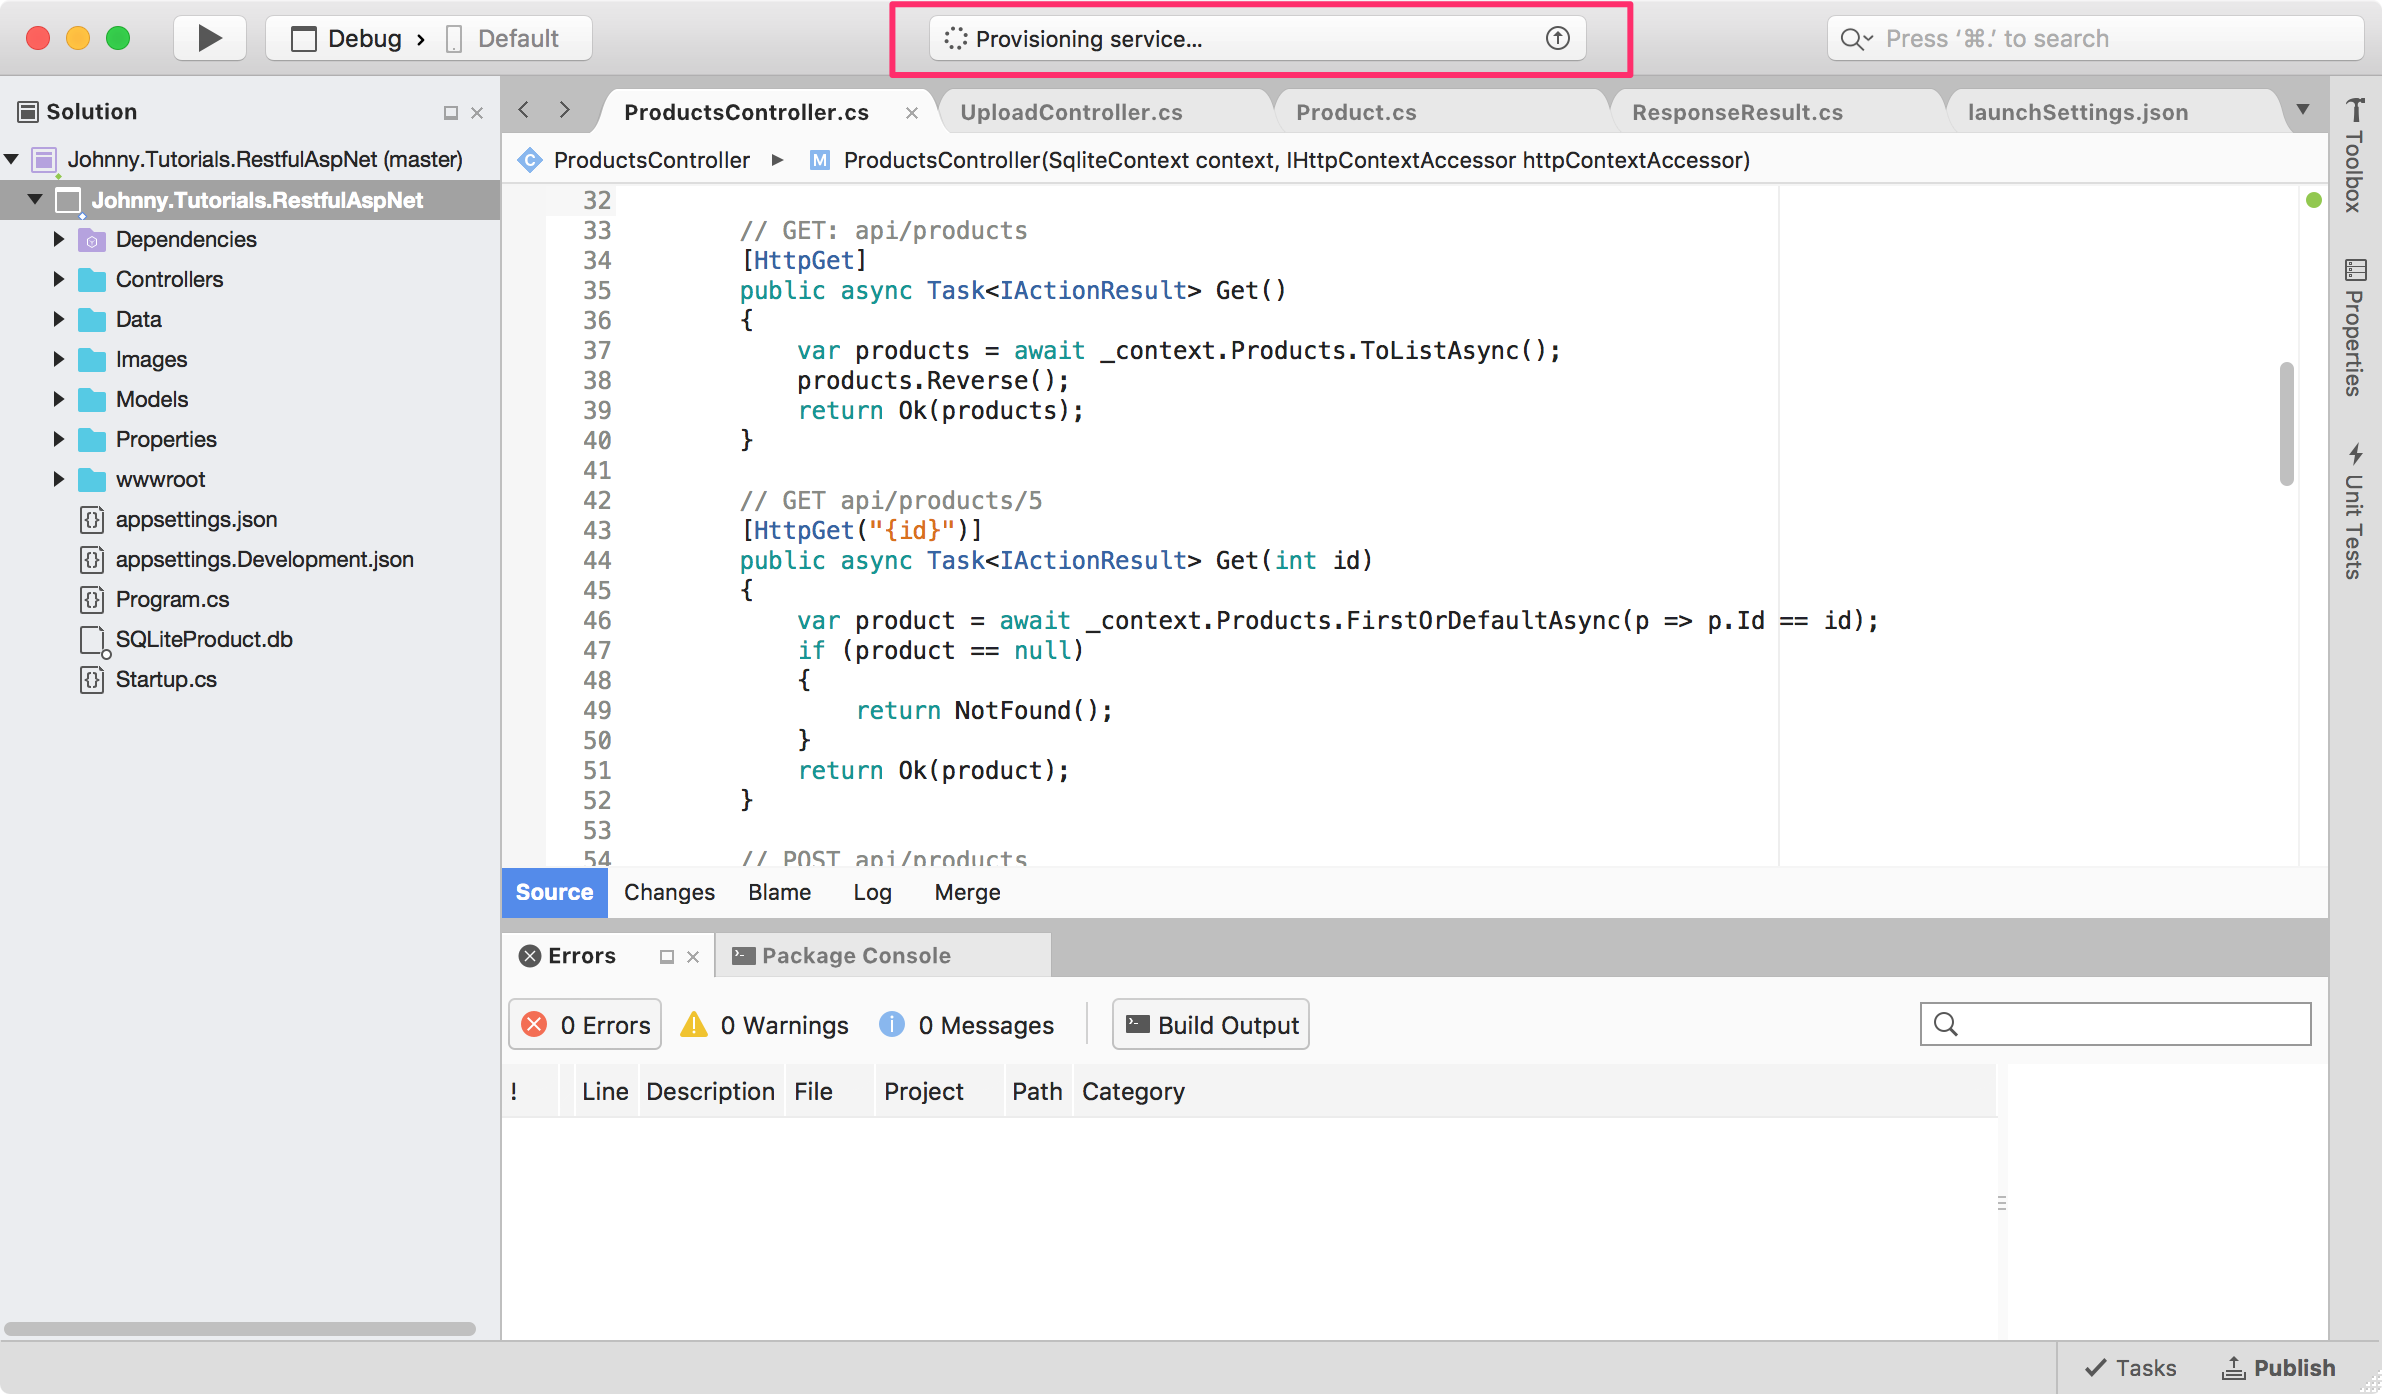
Task: Switch to the Changes view
Action: pyautogui.click(x=669, y=892)
